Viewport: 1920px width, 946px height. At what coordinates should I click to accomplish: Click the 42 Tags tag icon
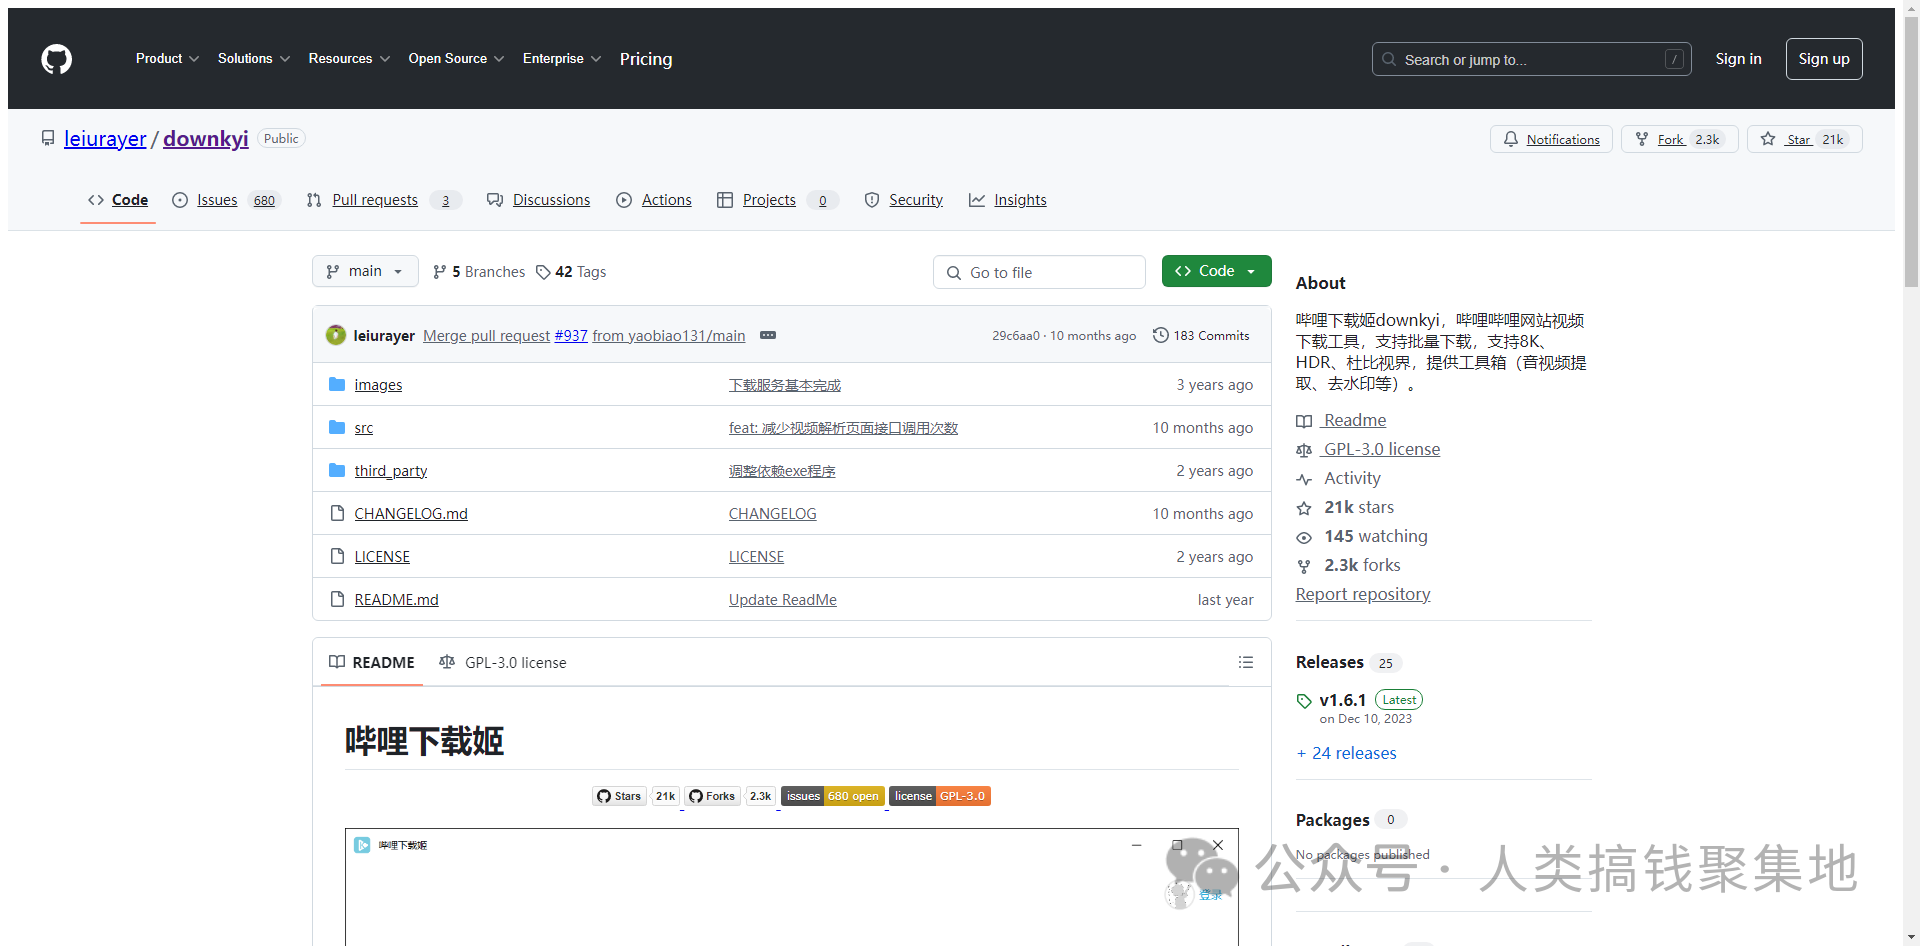point(543,272)
